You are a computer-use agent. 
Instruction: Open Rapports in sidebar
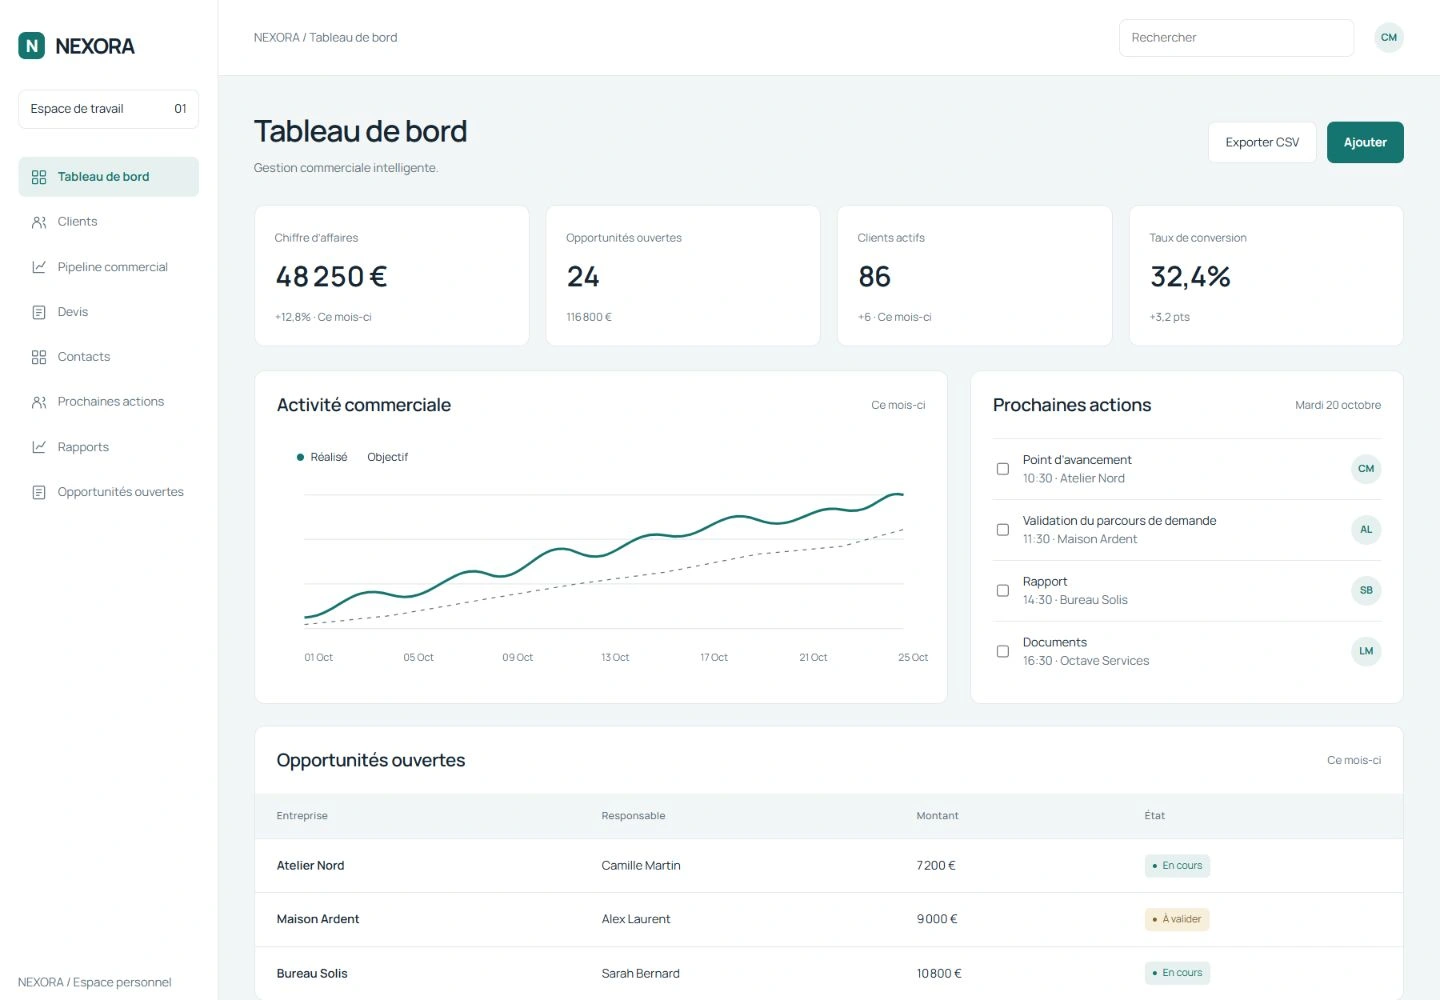pyautogui.click(x=108, y=447)
